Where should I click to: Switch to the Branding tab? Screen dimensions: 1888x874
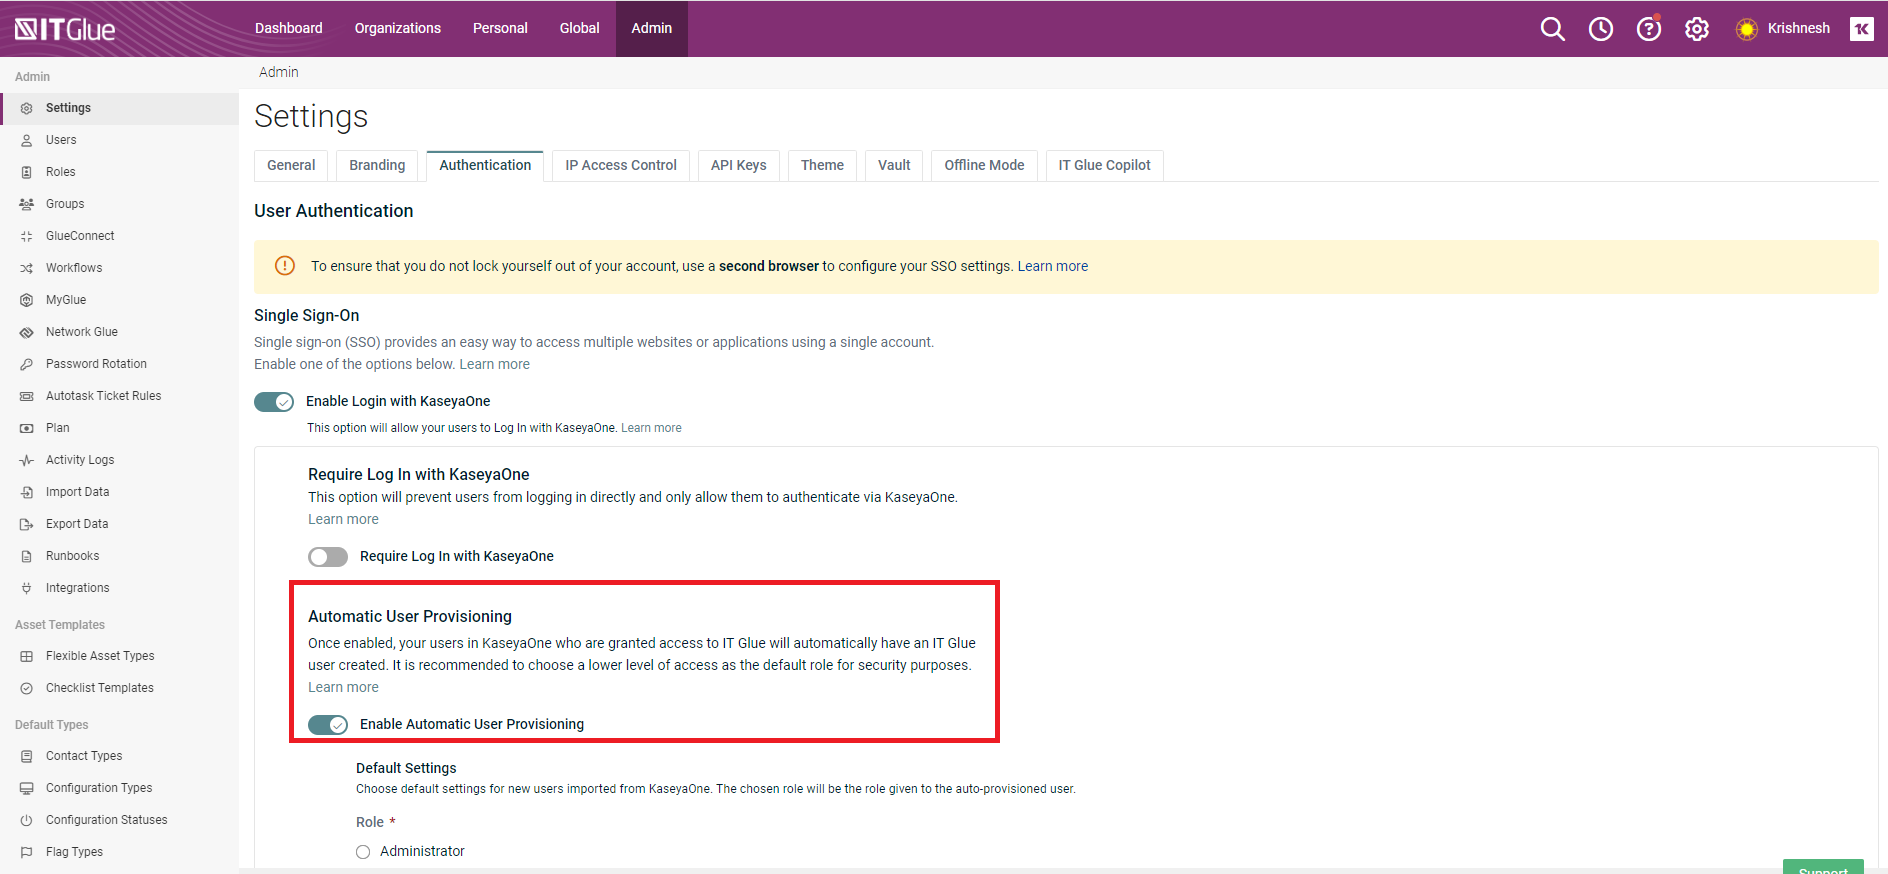(377, 166)
